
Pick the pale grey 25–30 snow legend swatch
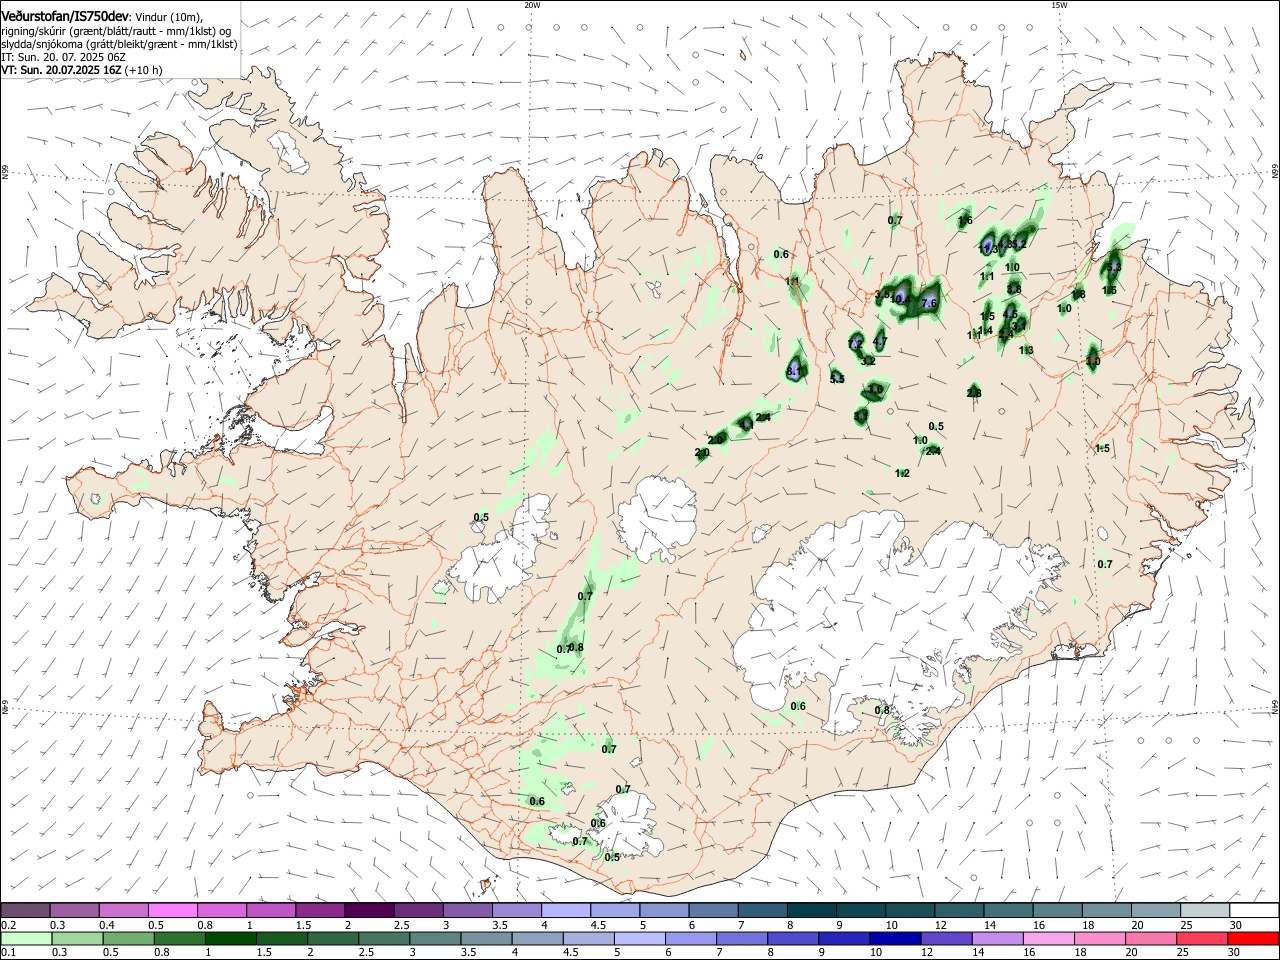click(1204, 910)
